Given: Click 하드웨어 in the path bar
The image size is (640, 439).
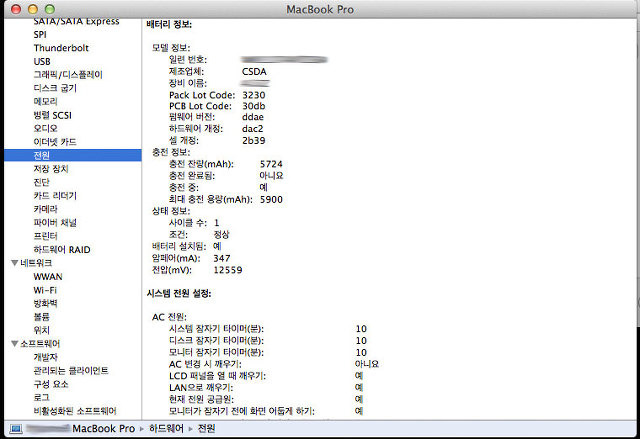Looking at the screenshot, I should (166, 428).
